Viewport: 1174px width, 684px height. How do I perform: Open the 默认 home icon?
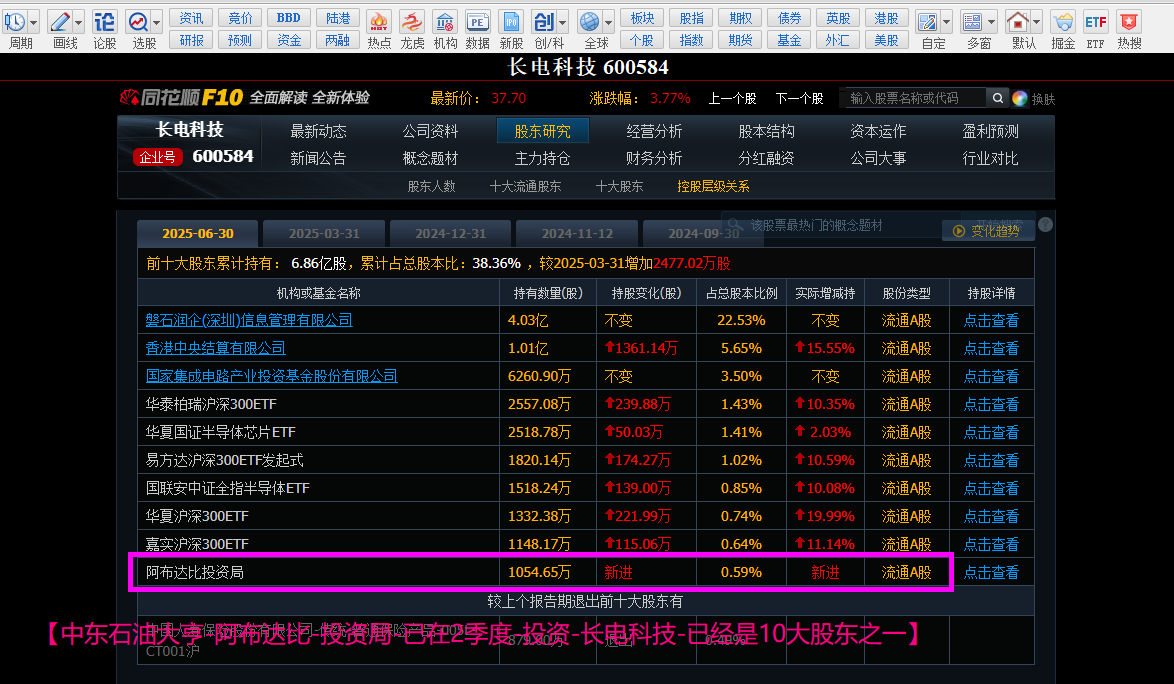tap(1018, 22)
